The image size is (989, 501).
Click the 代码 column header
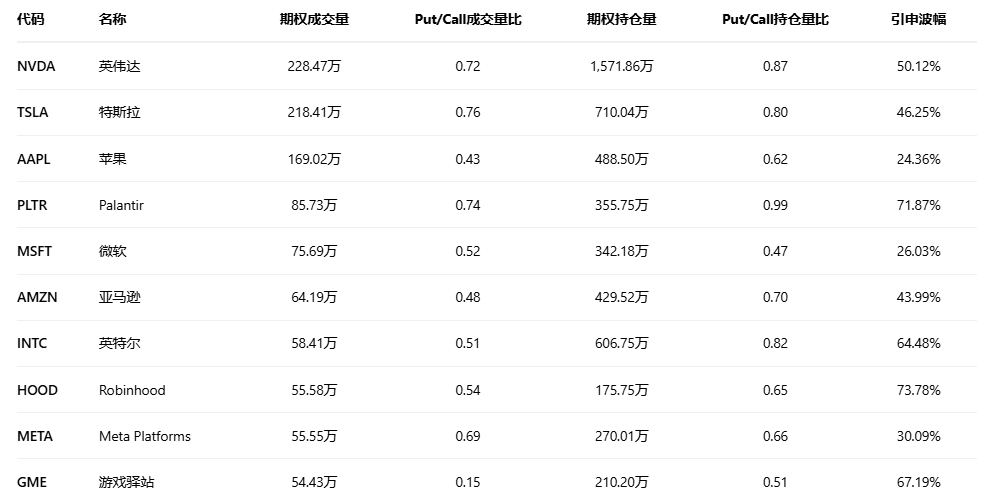point(31,19)
